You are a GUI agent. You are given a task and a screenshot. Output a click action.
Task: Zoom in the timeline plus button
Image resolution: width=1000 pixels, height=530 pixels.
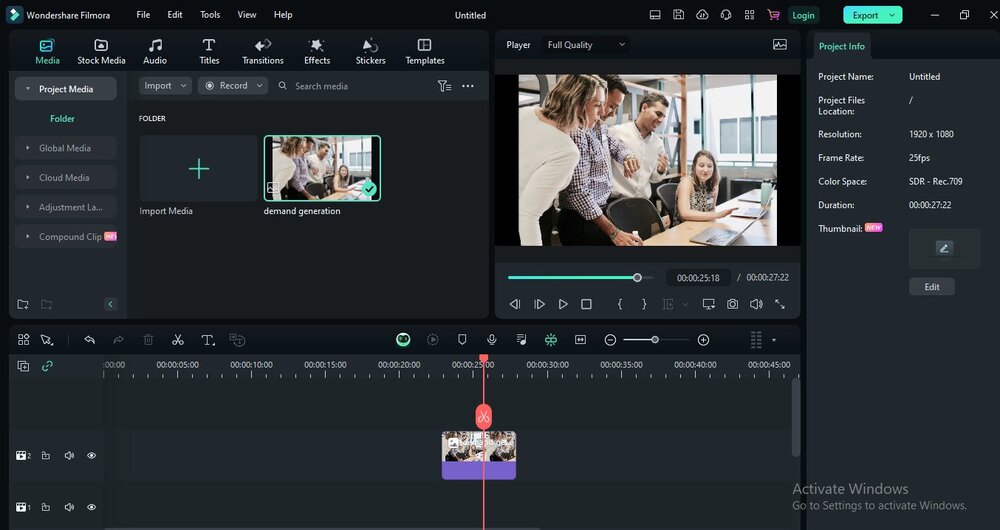pos(703,340)
